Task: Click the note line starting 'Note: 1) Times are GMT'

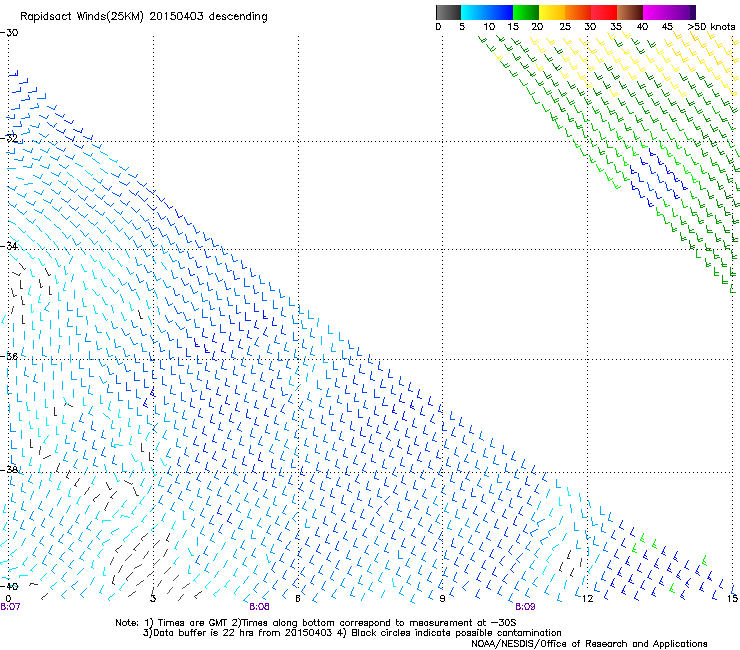Action: tap(316, 623)
